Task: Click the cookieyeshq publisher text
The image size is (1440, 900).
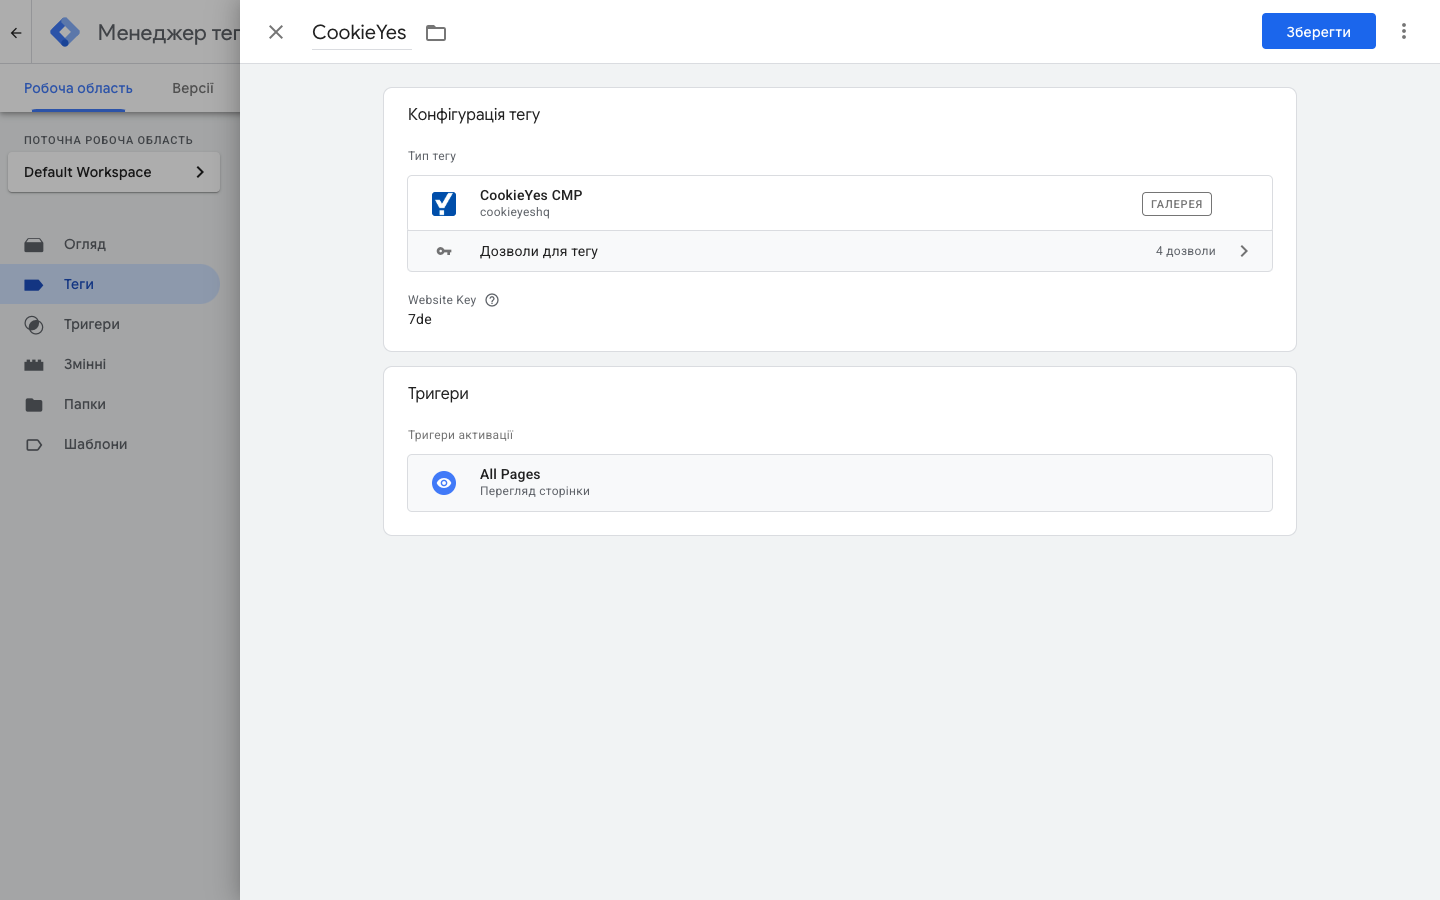Action: tap(515, 212)
